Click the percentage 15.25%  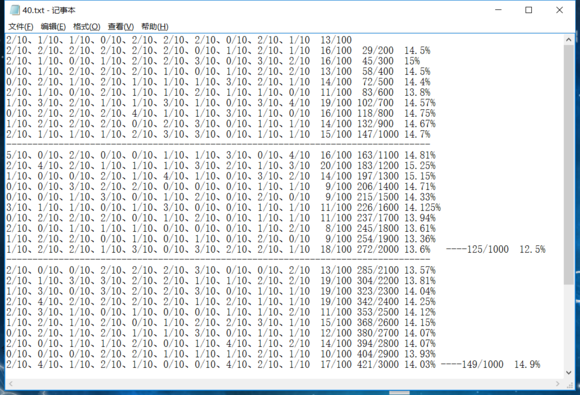(x=420, y=166)
